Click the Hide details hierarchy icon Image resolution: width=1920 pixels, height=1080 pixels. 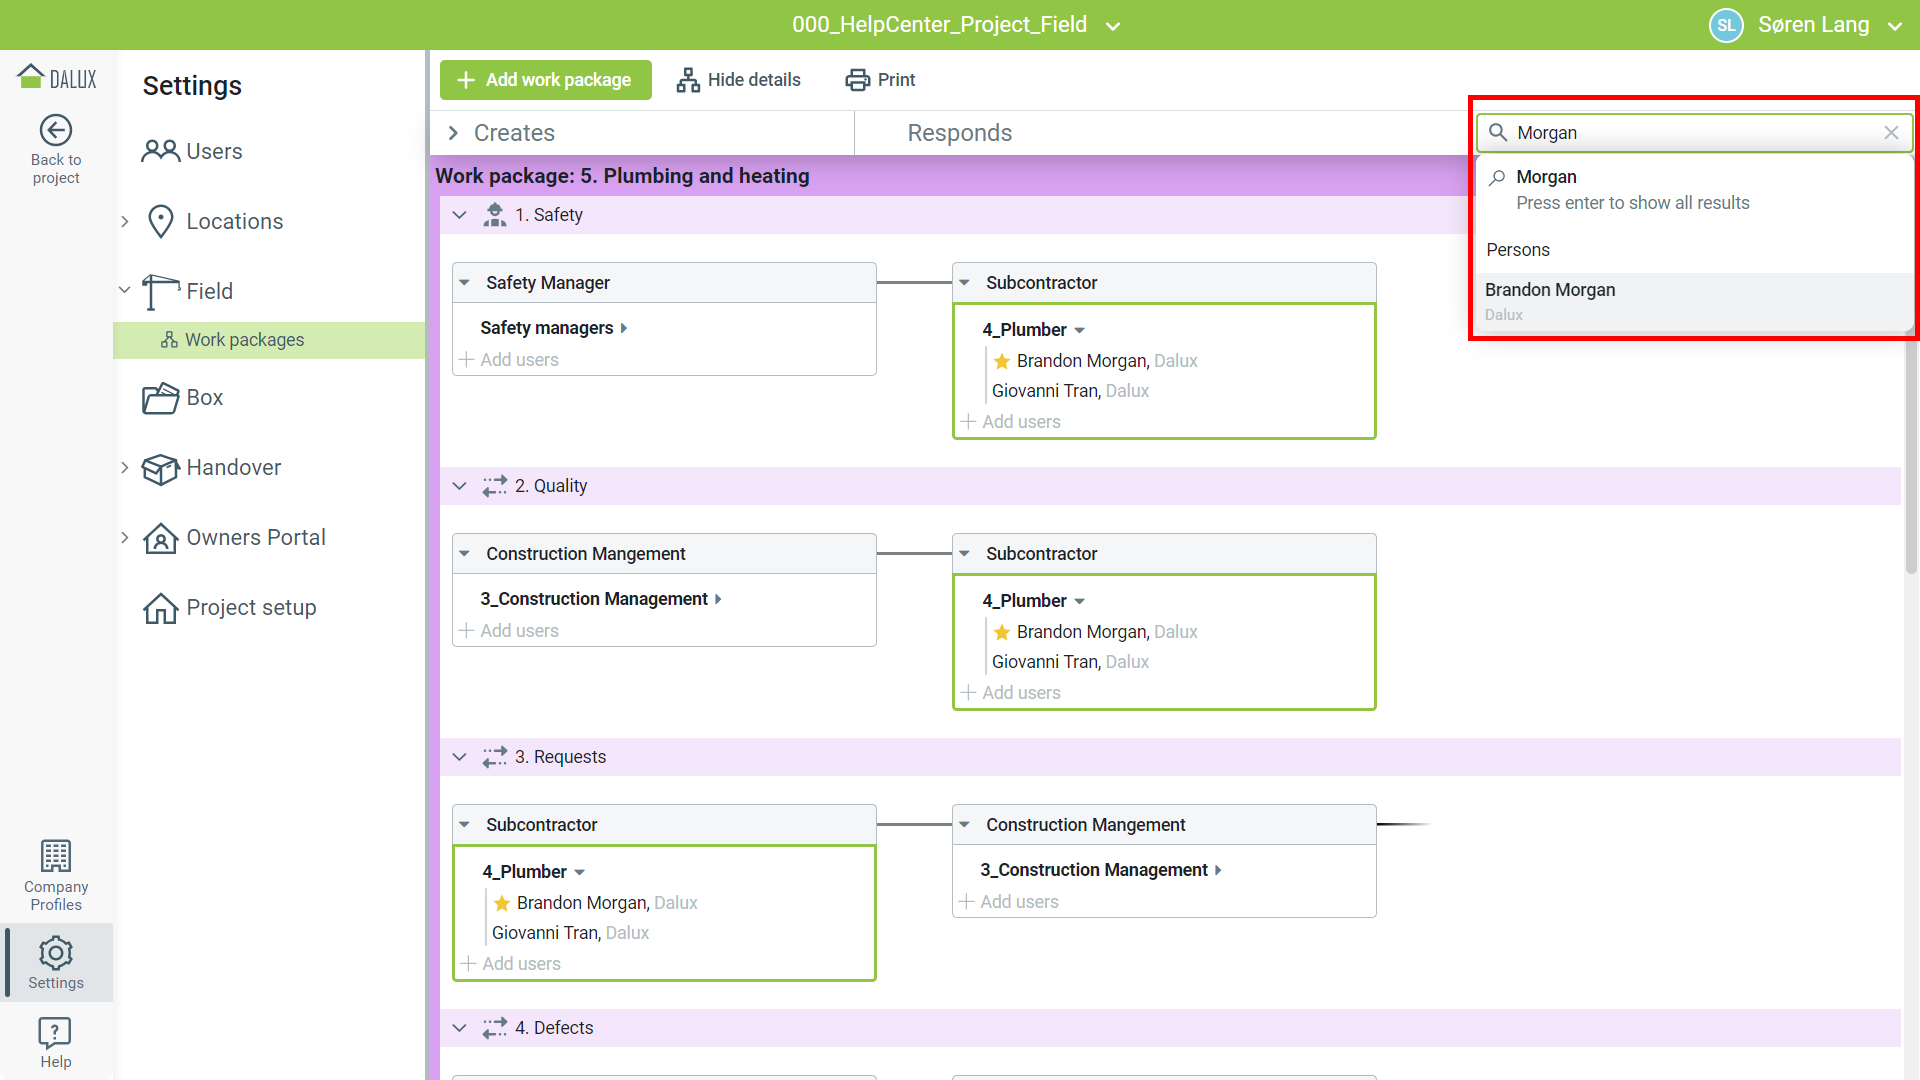(x=688, y=80)
